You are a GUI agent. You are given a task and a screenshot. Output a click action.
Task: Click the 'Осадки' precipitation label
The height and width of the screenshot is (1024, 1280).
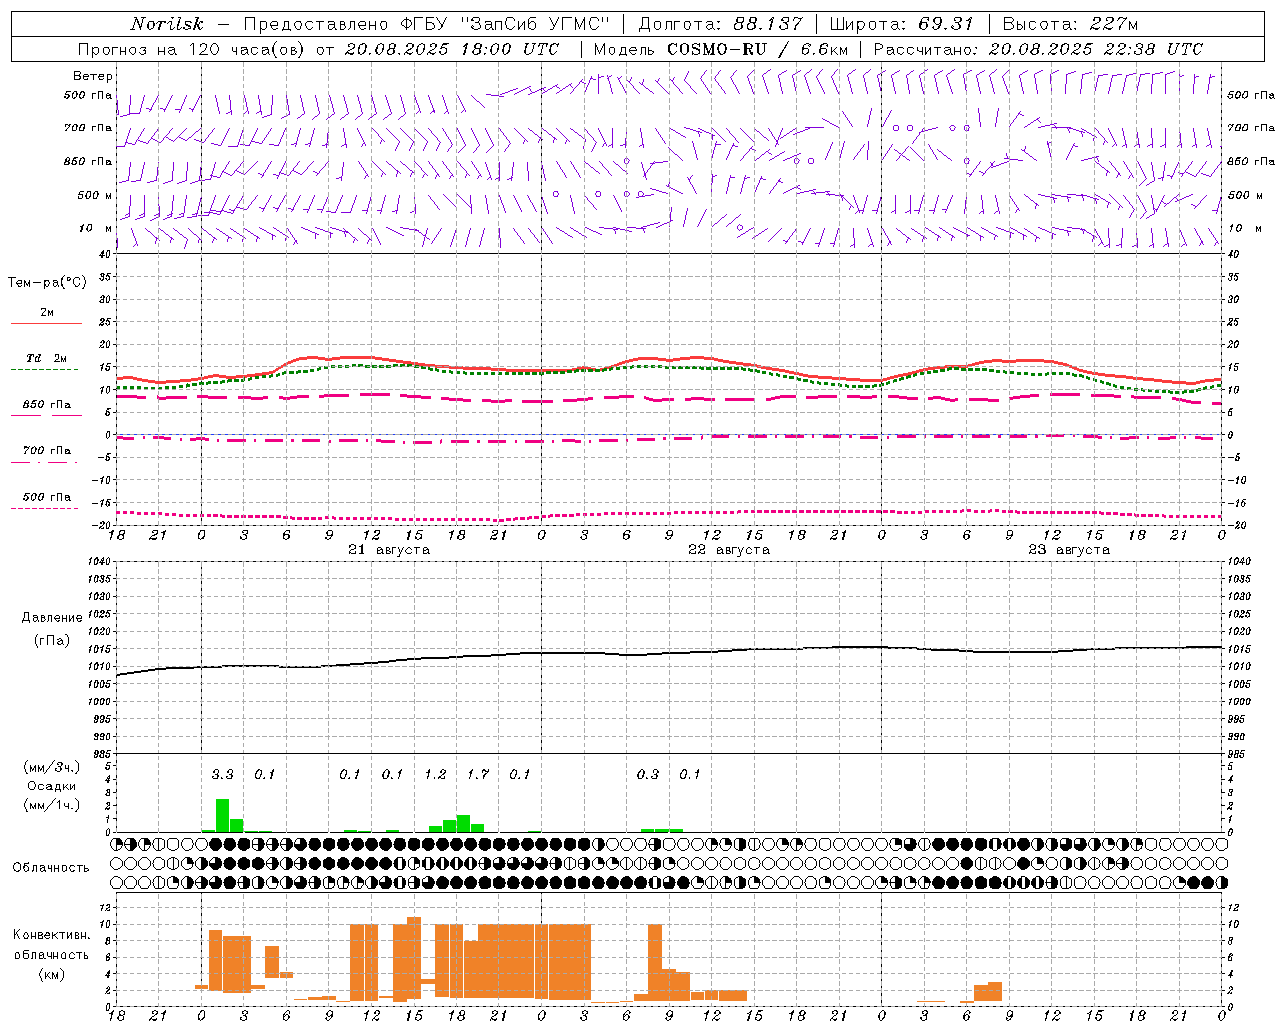pyautogui.click(x=52, y=786)
